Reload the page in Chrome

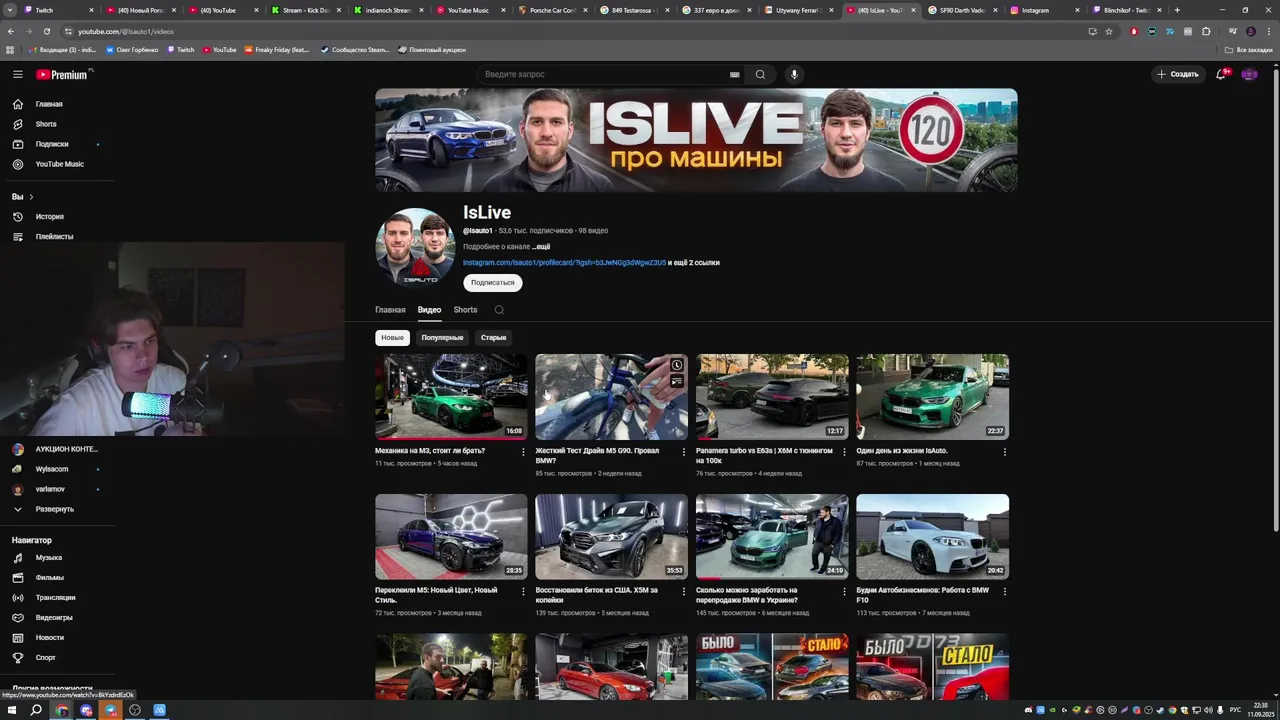(x=46, y=31)
